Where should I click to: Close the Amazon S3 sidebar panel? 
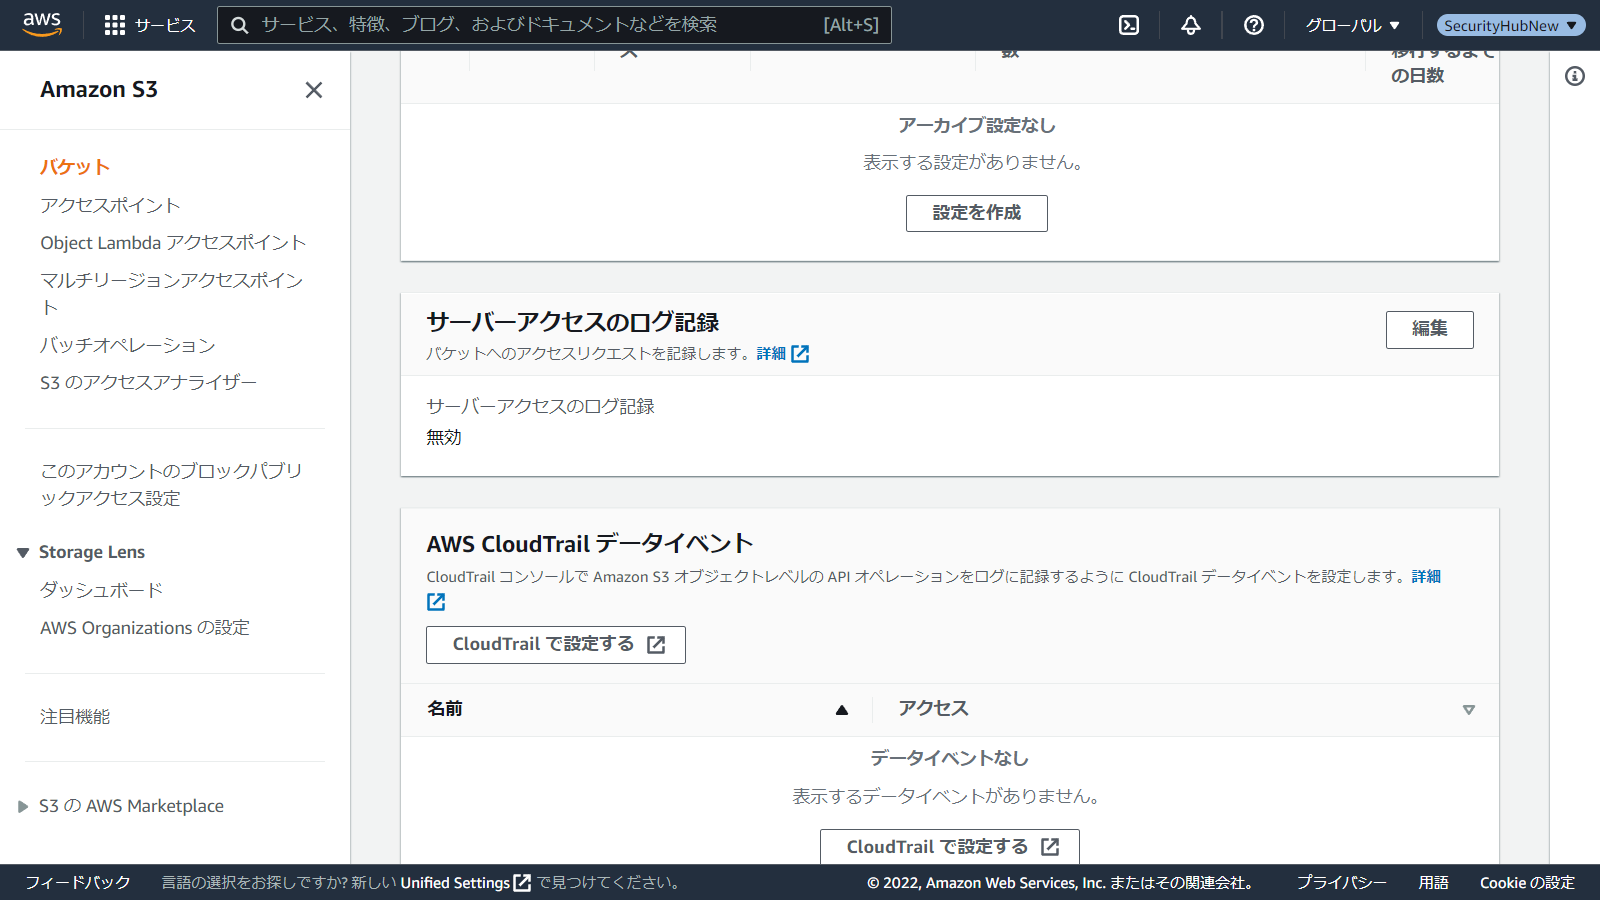313,90
